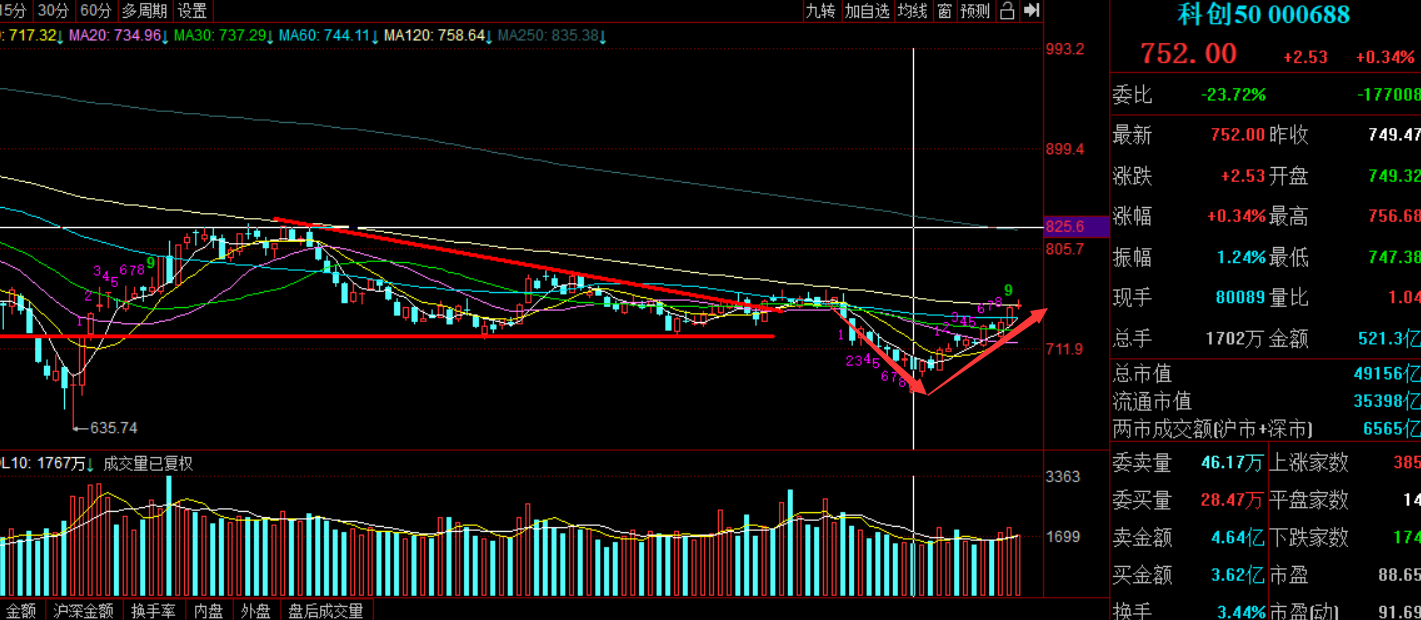Click the MA60 downward arrow indicator
This screenshot has width=1421, height=620.
coord(374,36)
